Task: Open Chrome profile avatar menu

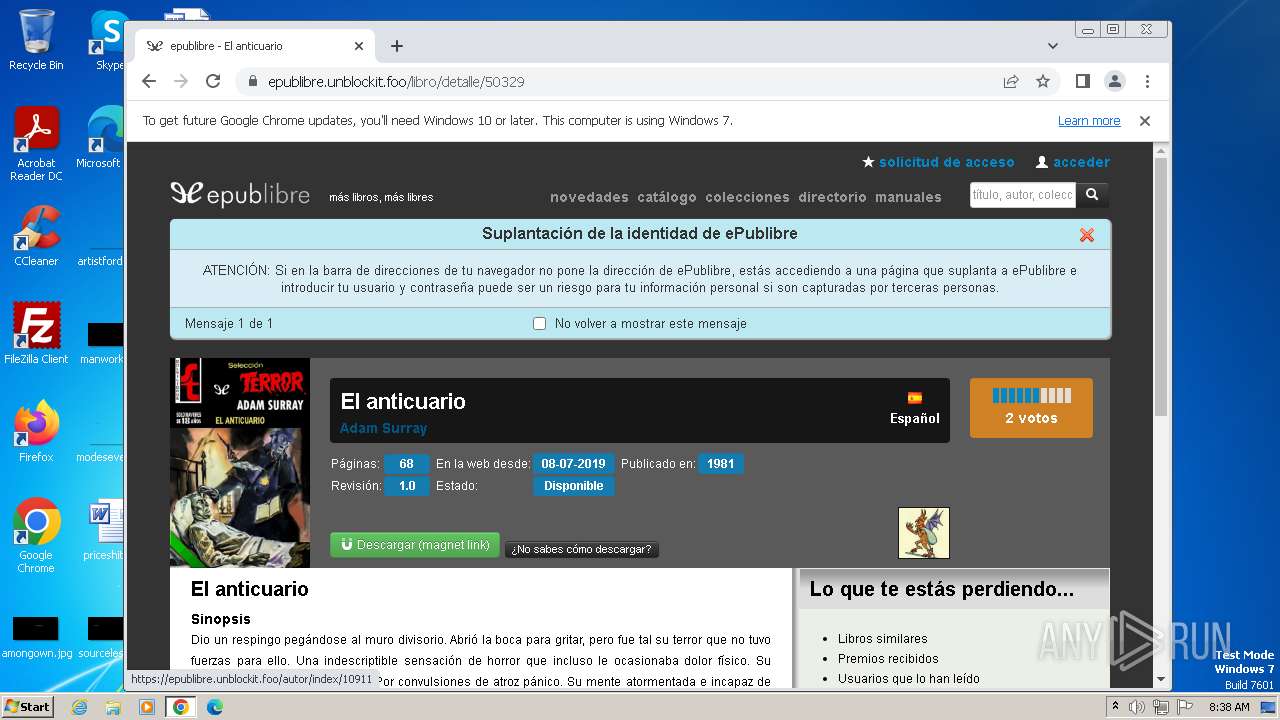Action: pyautogui.click(x=1114, y=81)
